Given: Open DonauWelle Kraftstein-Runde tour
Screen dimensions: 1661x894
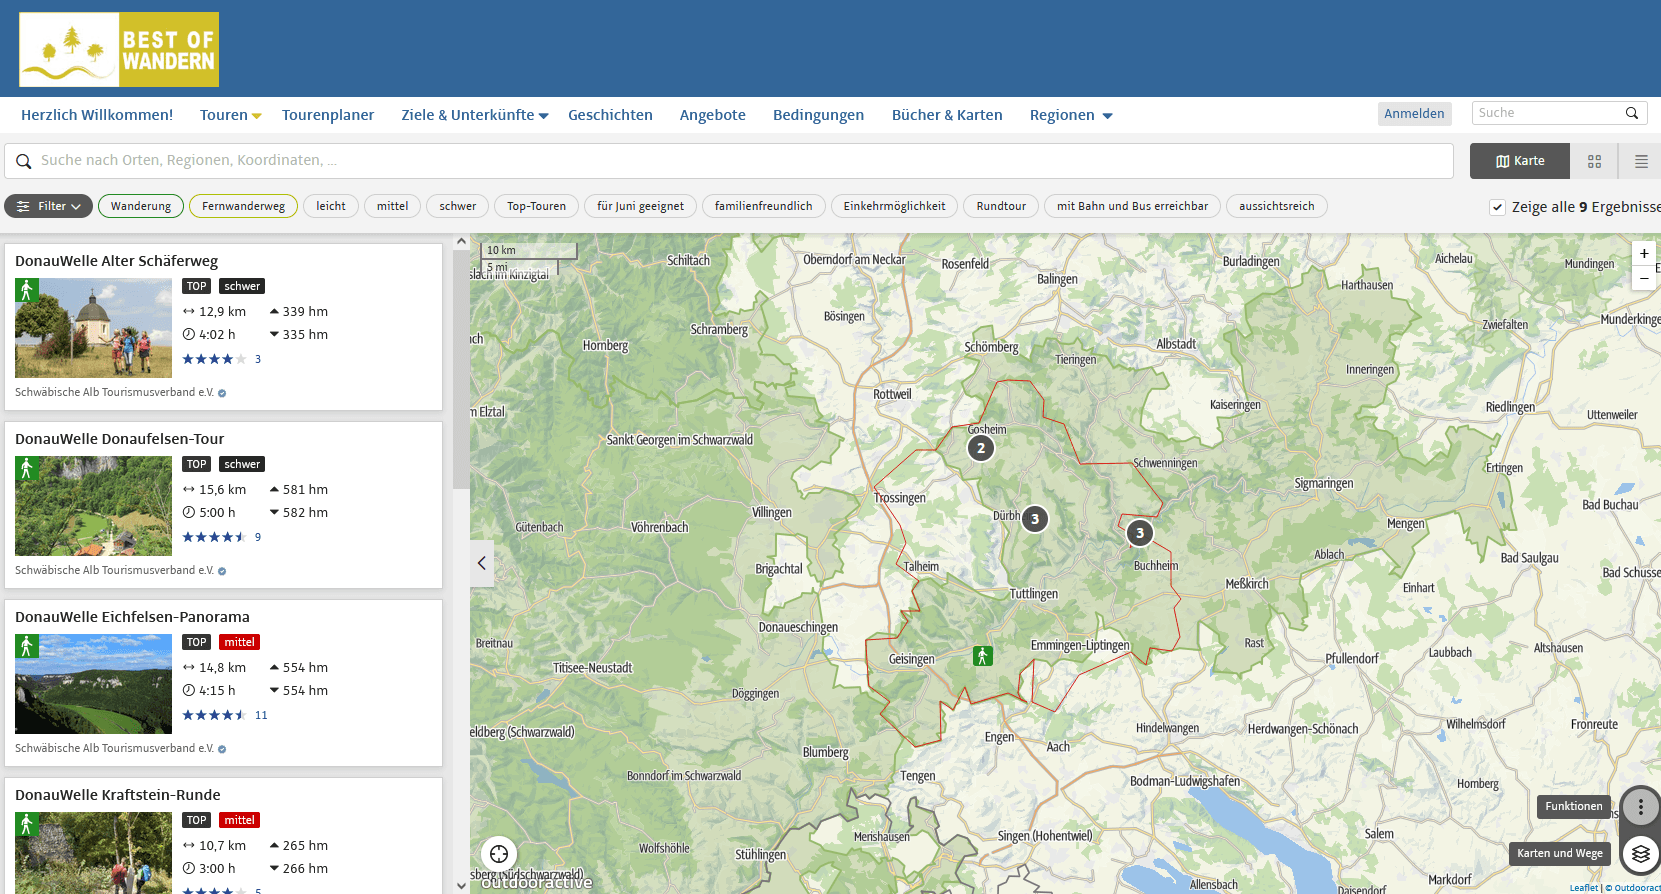Looking at the screenshot, I should [x=117, y=795].
